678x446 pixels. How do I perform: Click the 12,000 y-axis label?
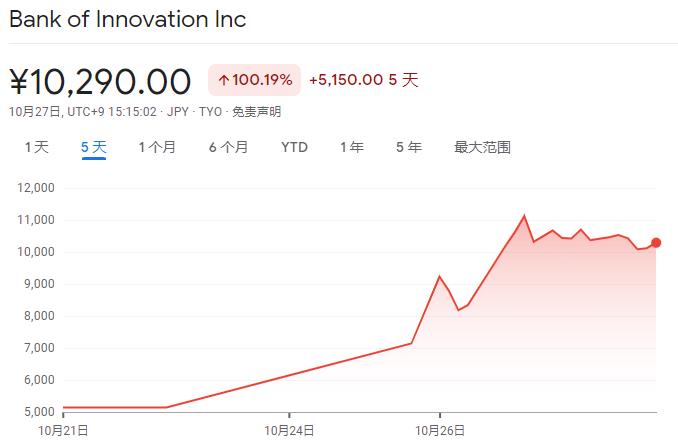point(36,188)
